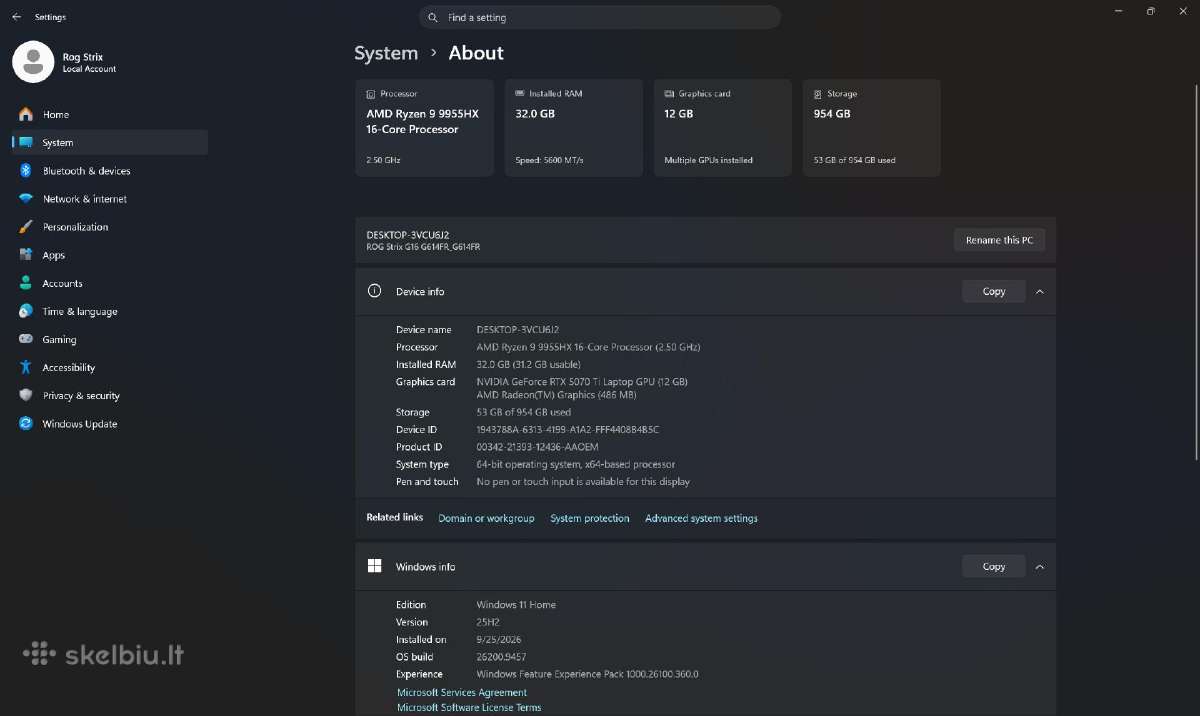Click the Windows Update arrows icon
The height and width of the screenshot is (716, 1200).
(x=26, y=424)
